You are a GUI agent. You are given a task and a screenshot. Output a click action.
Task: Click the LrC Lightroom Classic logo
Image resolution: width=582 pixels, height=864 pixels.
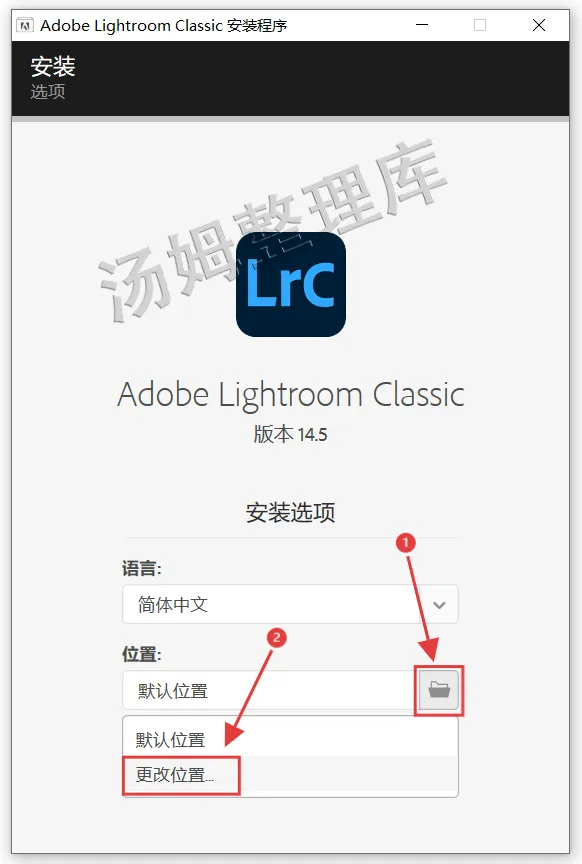pyautogui.click(x=291, y=284)
